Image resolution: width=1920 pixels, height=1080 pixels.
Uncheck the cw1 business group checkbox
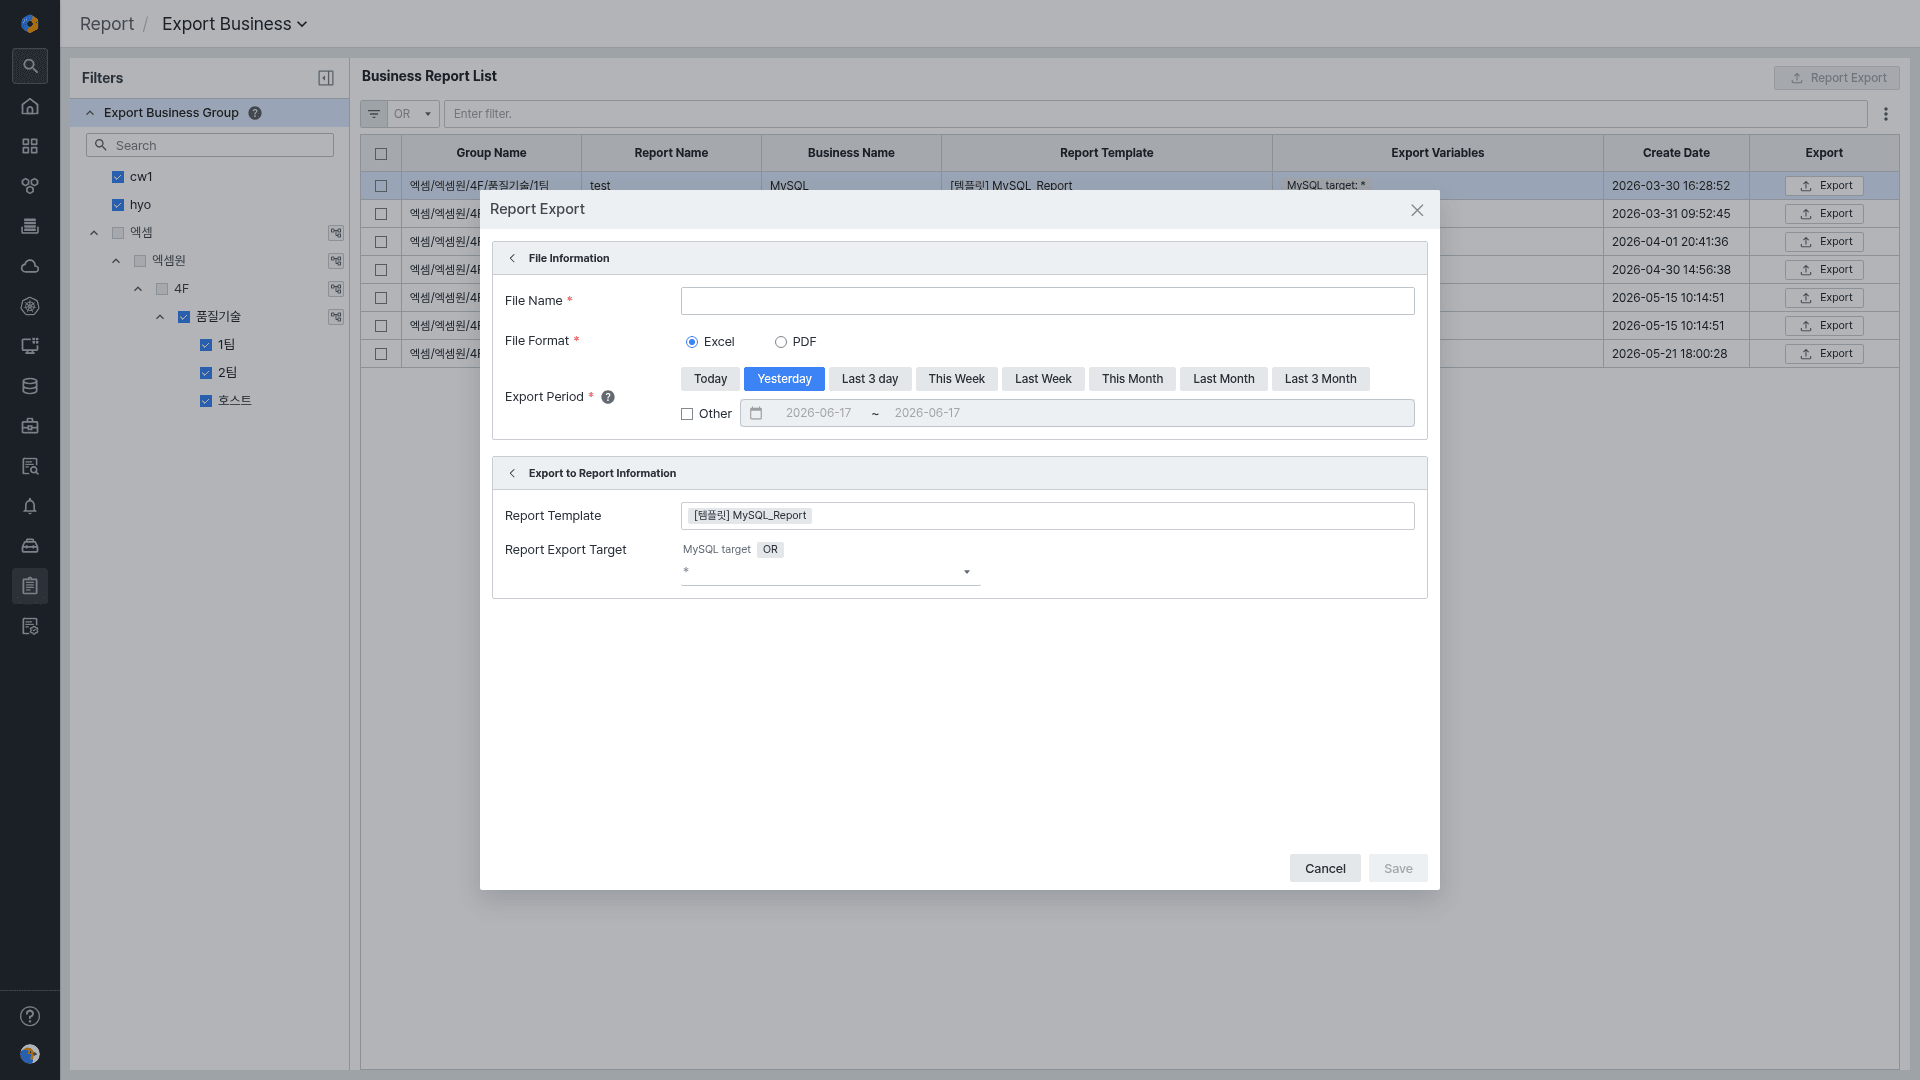pyautogui.click(x=118, y=177)
